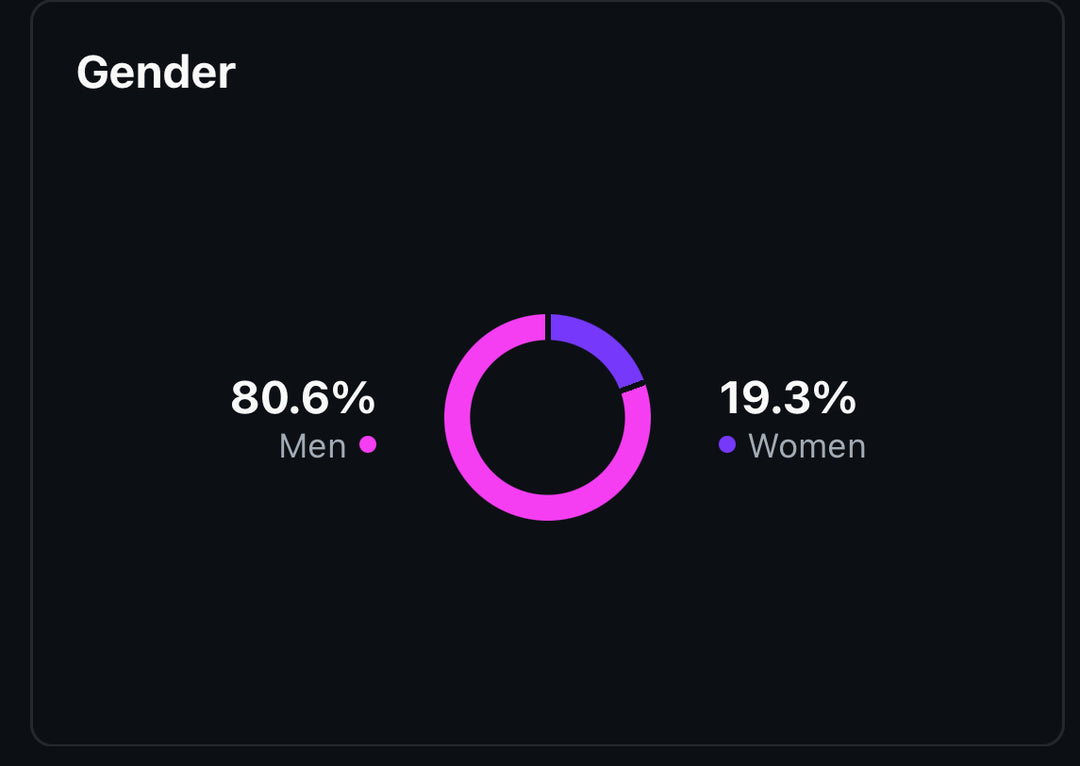Click the bottom of the pink Men arc
Image resolution: width=1080 pixels, height=766 pixels.
click(547, 507)
